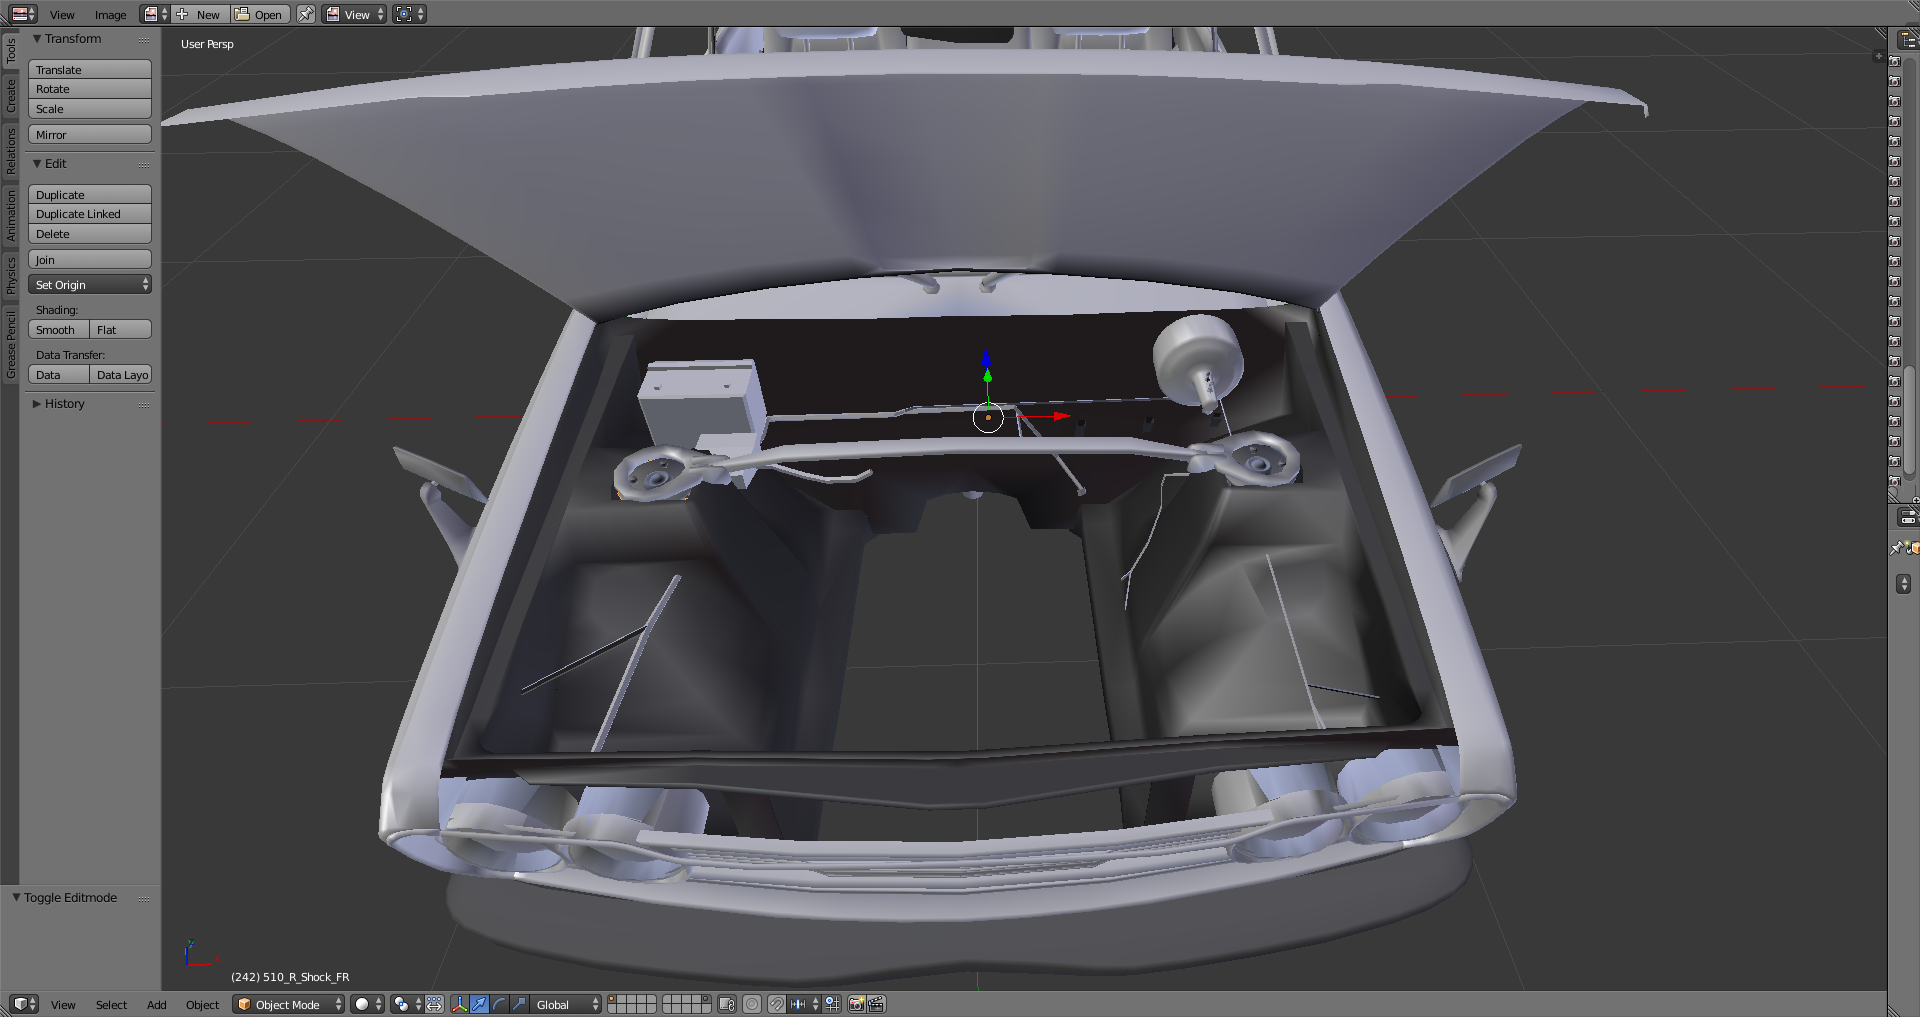Toggle snap during transform magnet icon
Image resolution: width=1920 pixels, height=1017 pixels.
[777, 1004]
